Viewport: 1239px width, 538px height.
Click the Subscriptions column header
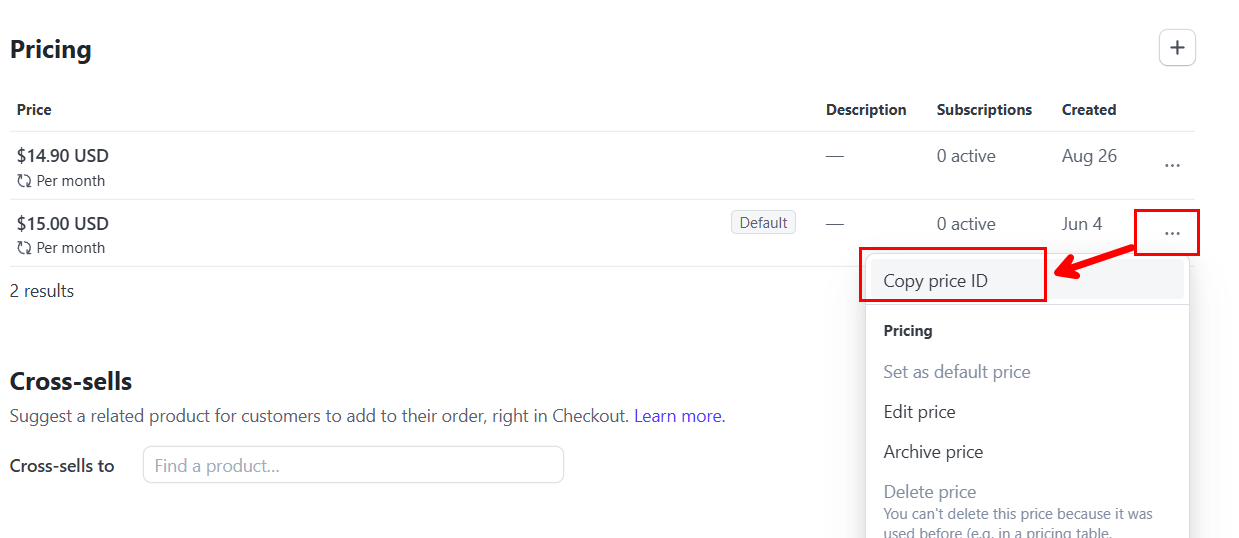click(984, 110)
